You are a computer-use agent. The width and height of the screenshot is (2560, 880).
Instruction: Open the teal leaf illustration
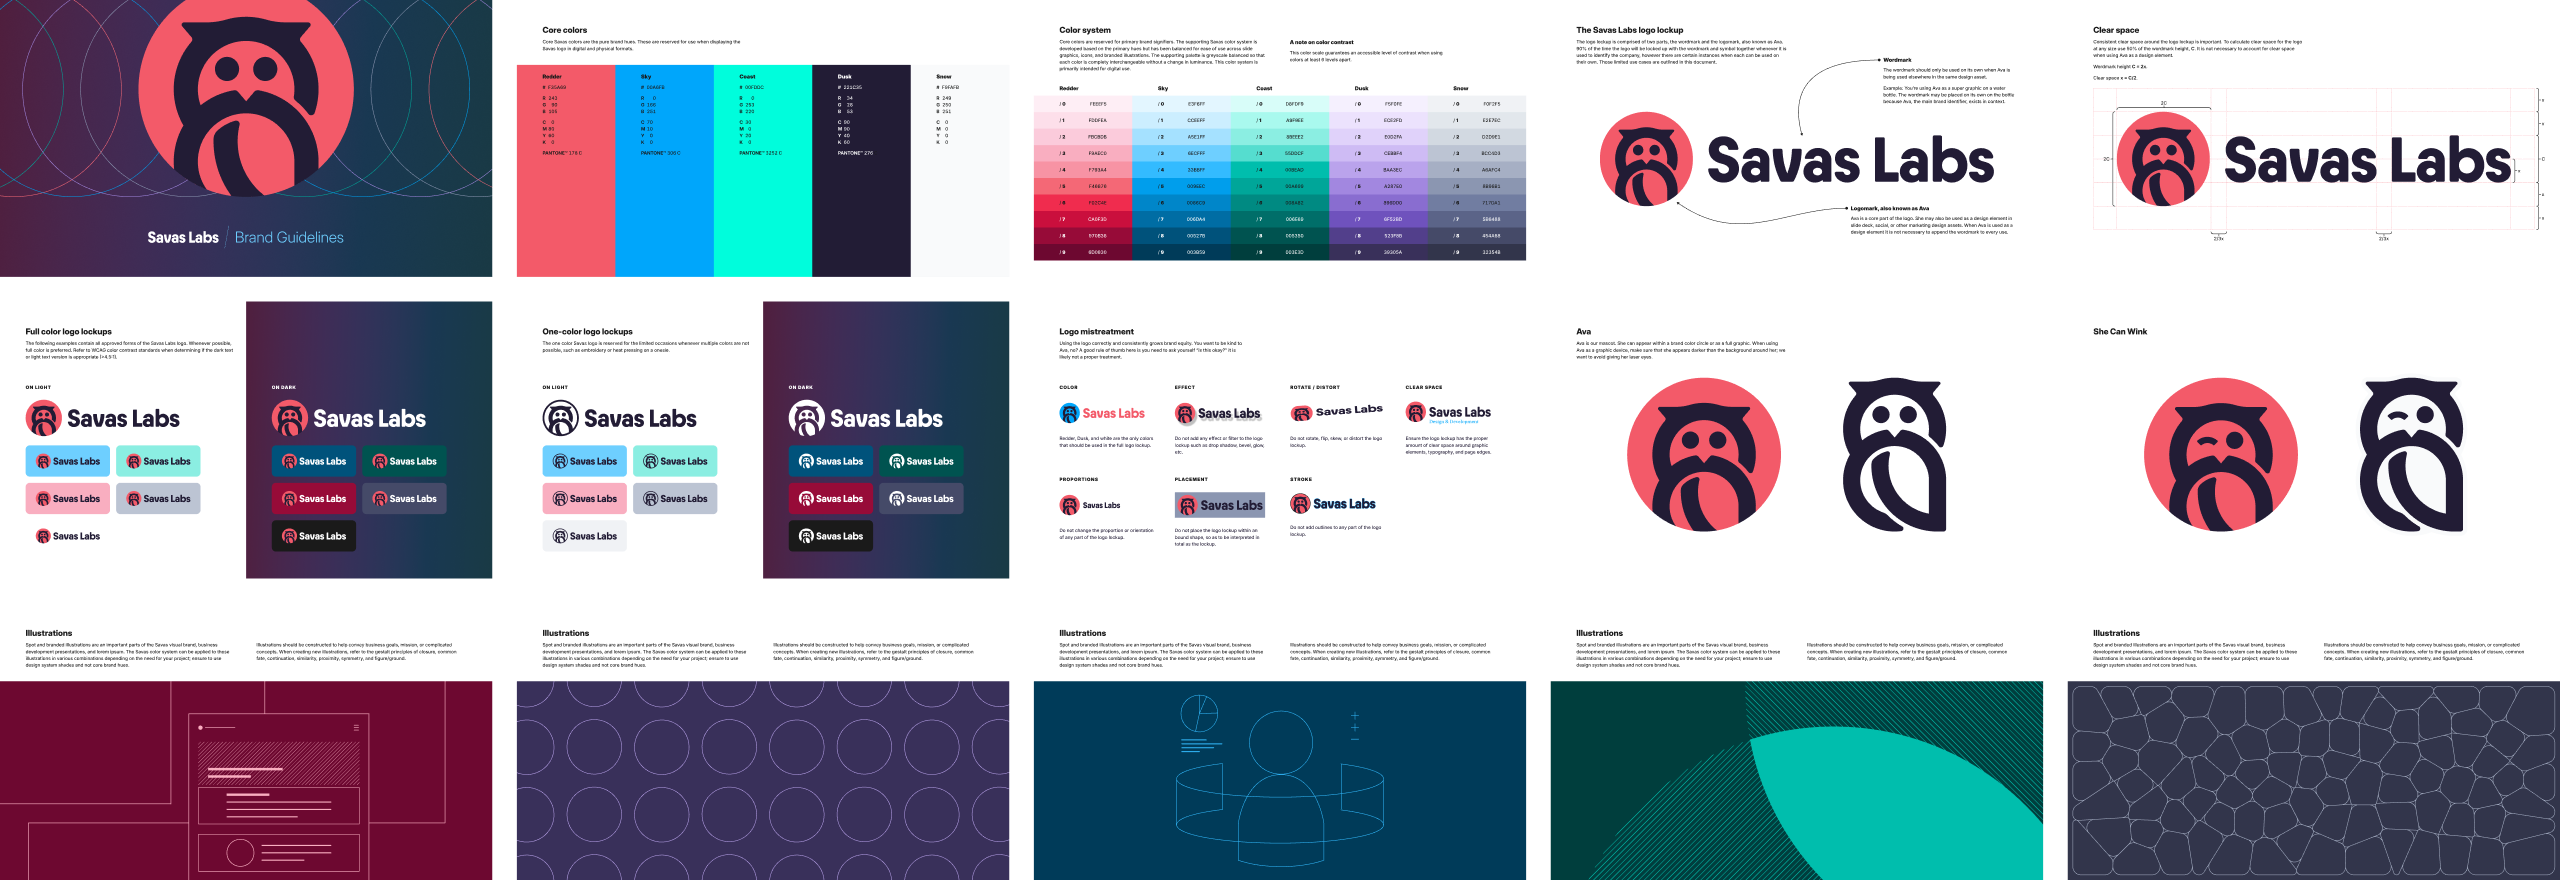[x=1797, y=781]
